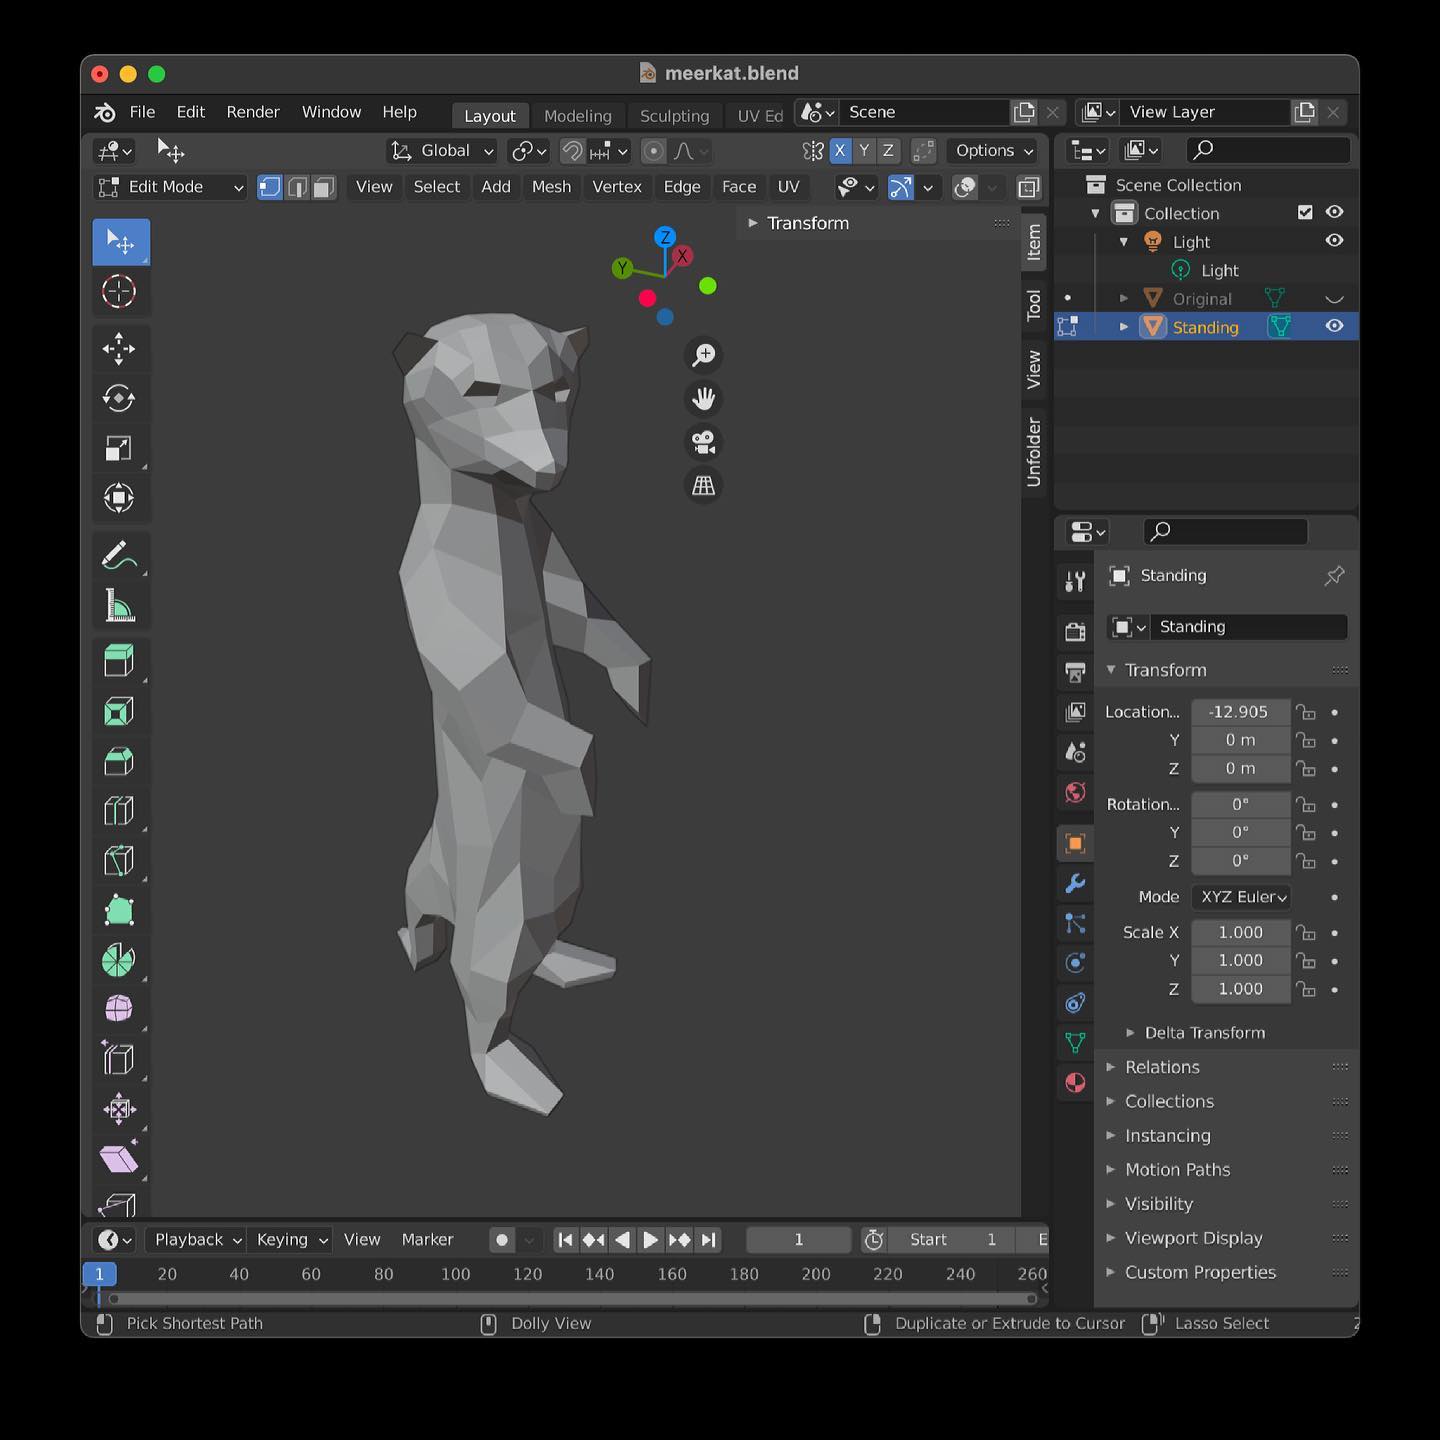1440x1440 pixels.
Task: Open the Unfolder sidebar tab
Action: [x=1034, y=453]
